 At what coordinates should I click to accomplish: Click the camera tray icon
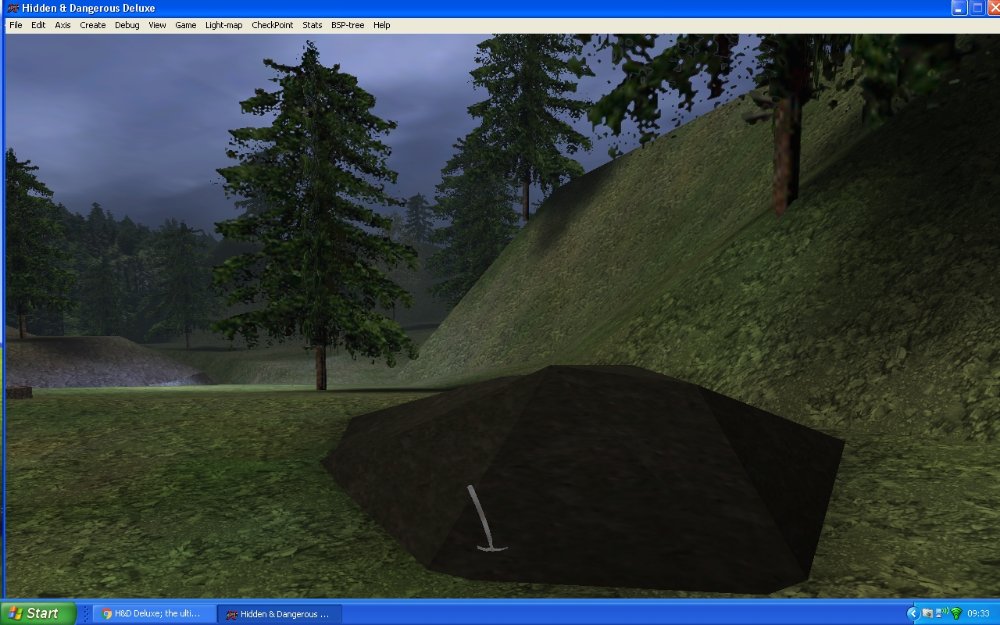pyautogui.click(x=927, y=614)
